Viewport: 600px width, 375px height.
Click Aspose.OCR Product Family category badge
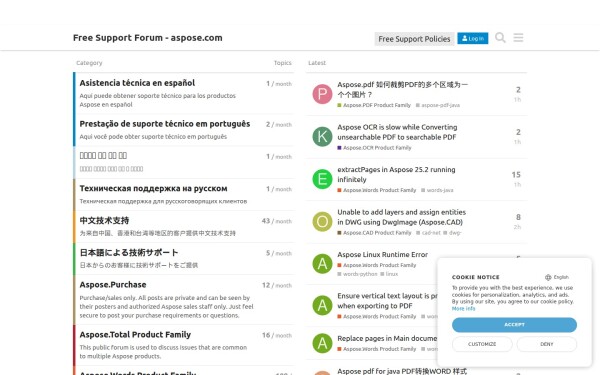click(374, 148)
